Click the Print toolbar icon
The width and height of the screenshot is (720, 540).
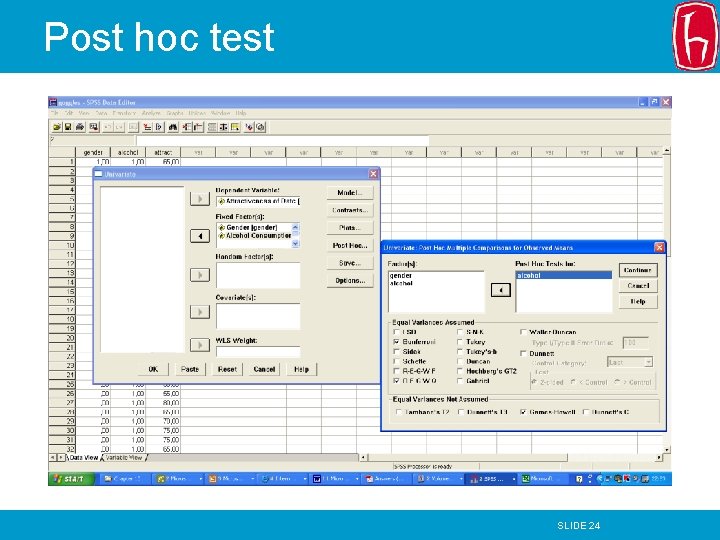(x=80, y=127)
